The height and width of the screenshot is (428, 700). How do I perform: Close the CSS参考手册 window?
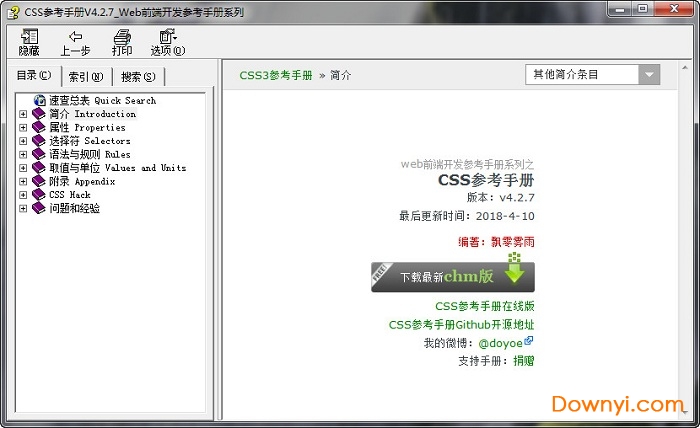click(674, 9)
